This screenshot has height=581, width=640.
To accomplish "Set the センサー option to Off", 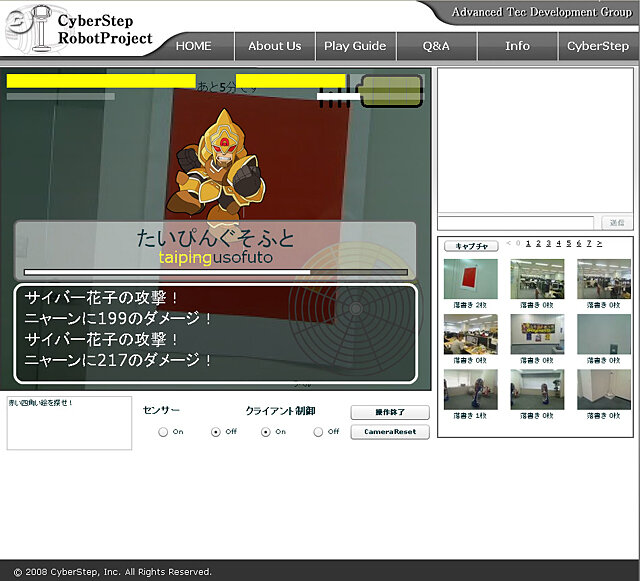I will coord(216,432).
